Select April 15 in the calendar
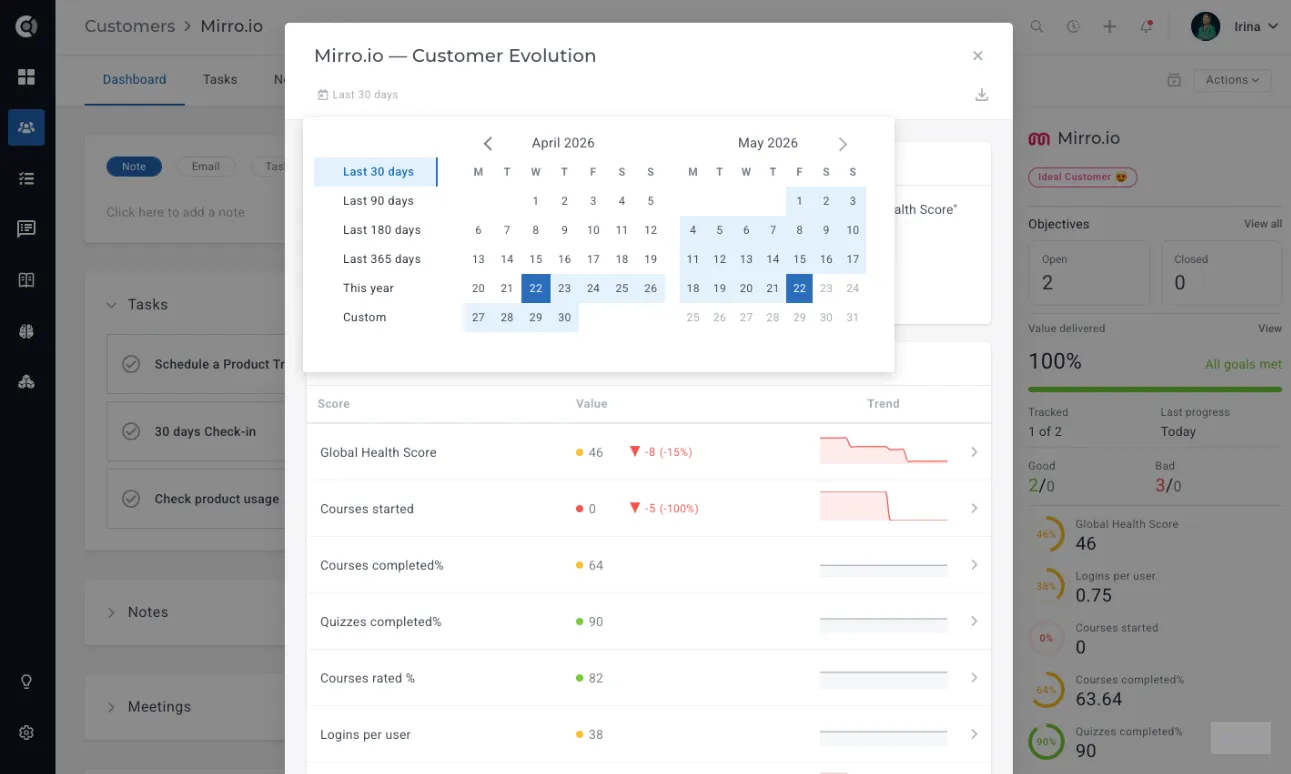Image resolution: width=1291 pixels, height=774 pixels. tap(536, 259)
